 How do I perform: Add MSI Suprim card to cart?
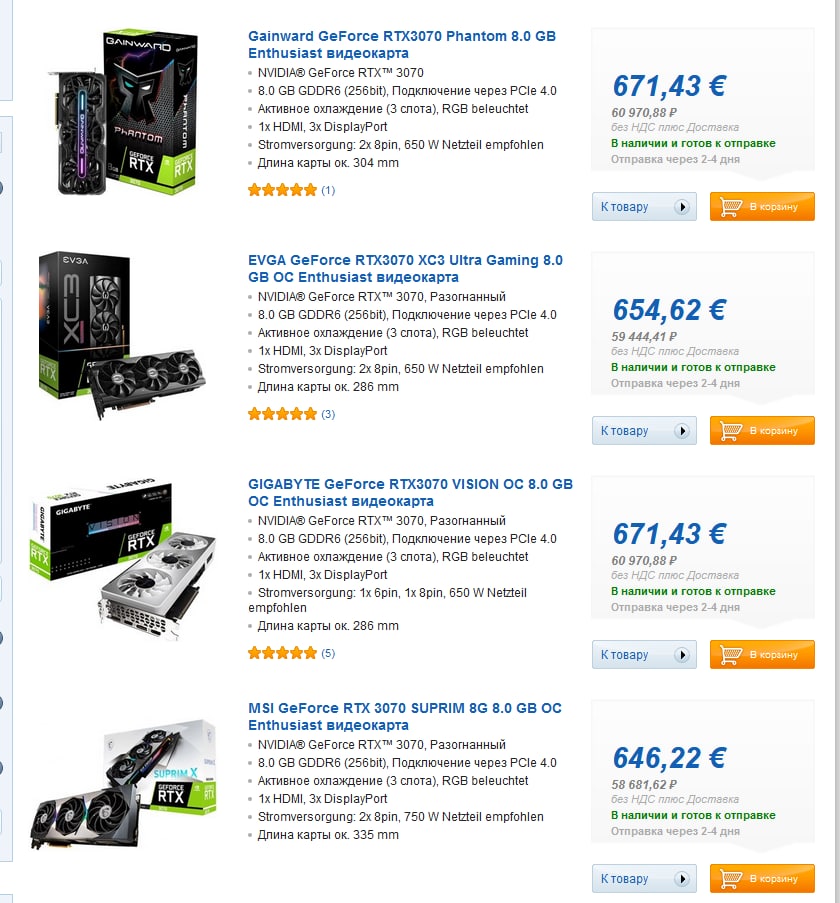(762, 878)
